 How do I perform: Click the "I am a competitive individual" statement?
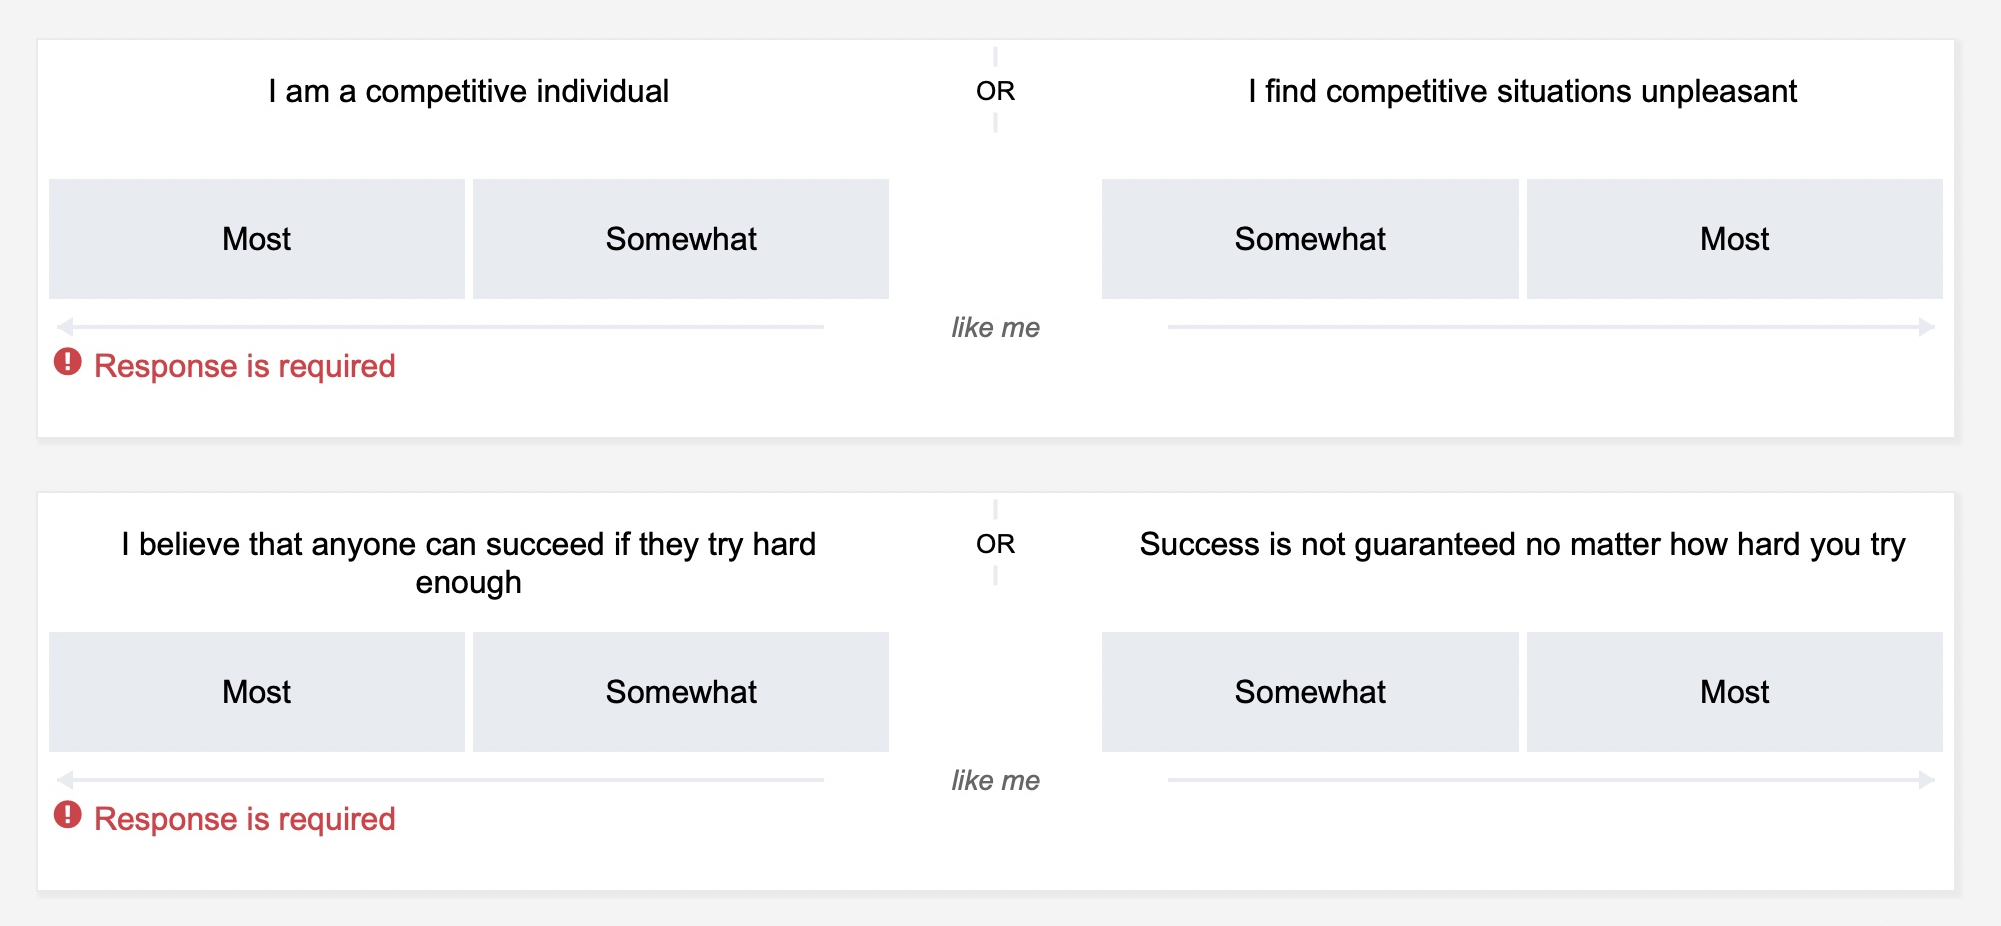pyautogui.click(x=468, y=91)
